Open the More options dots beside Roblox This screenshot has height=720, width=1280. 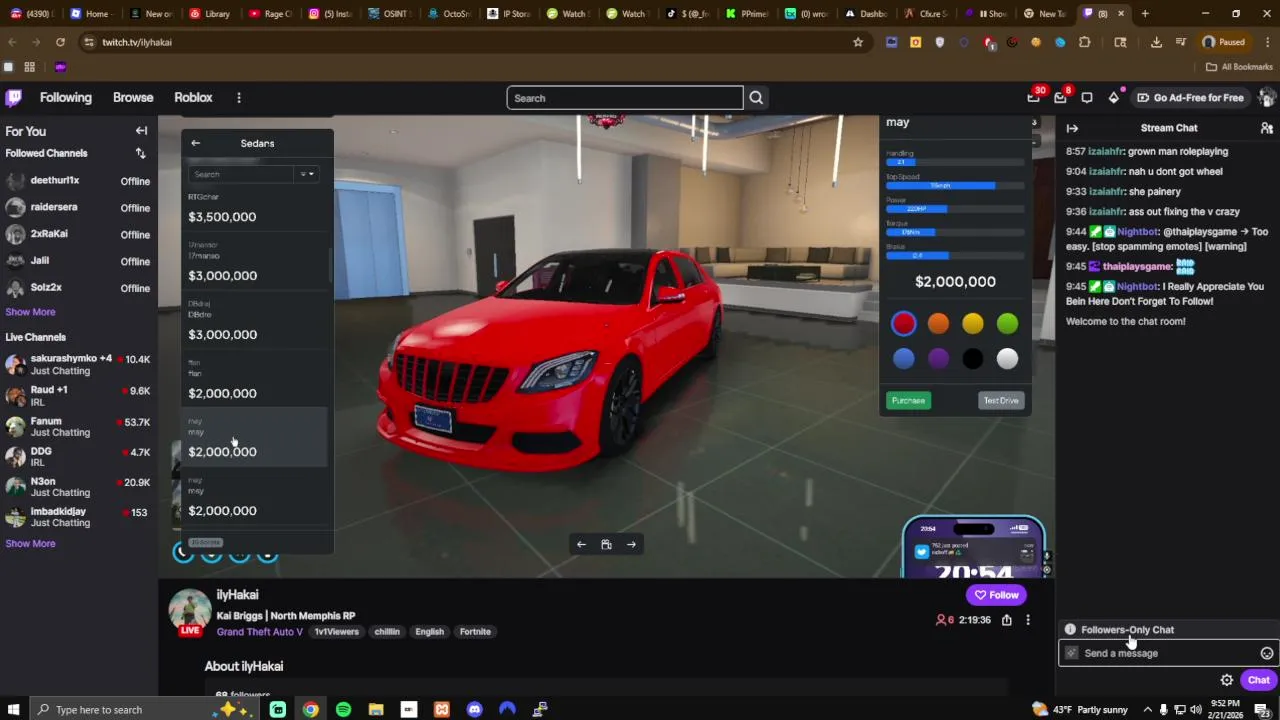(x=238, y=98)
